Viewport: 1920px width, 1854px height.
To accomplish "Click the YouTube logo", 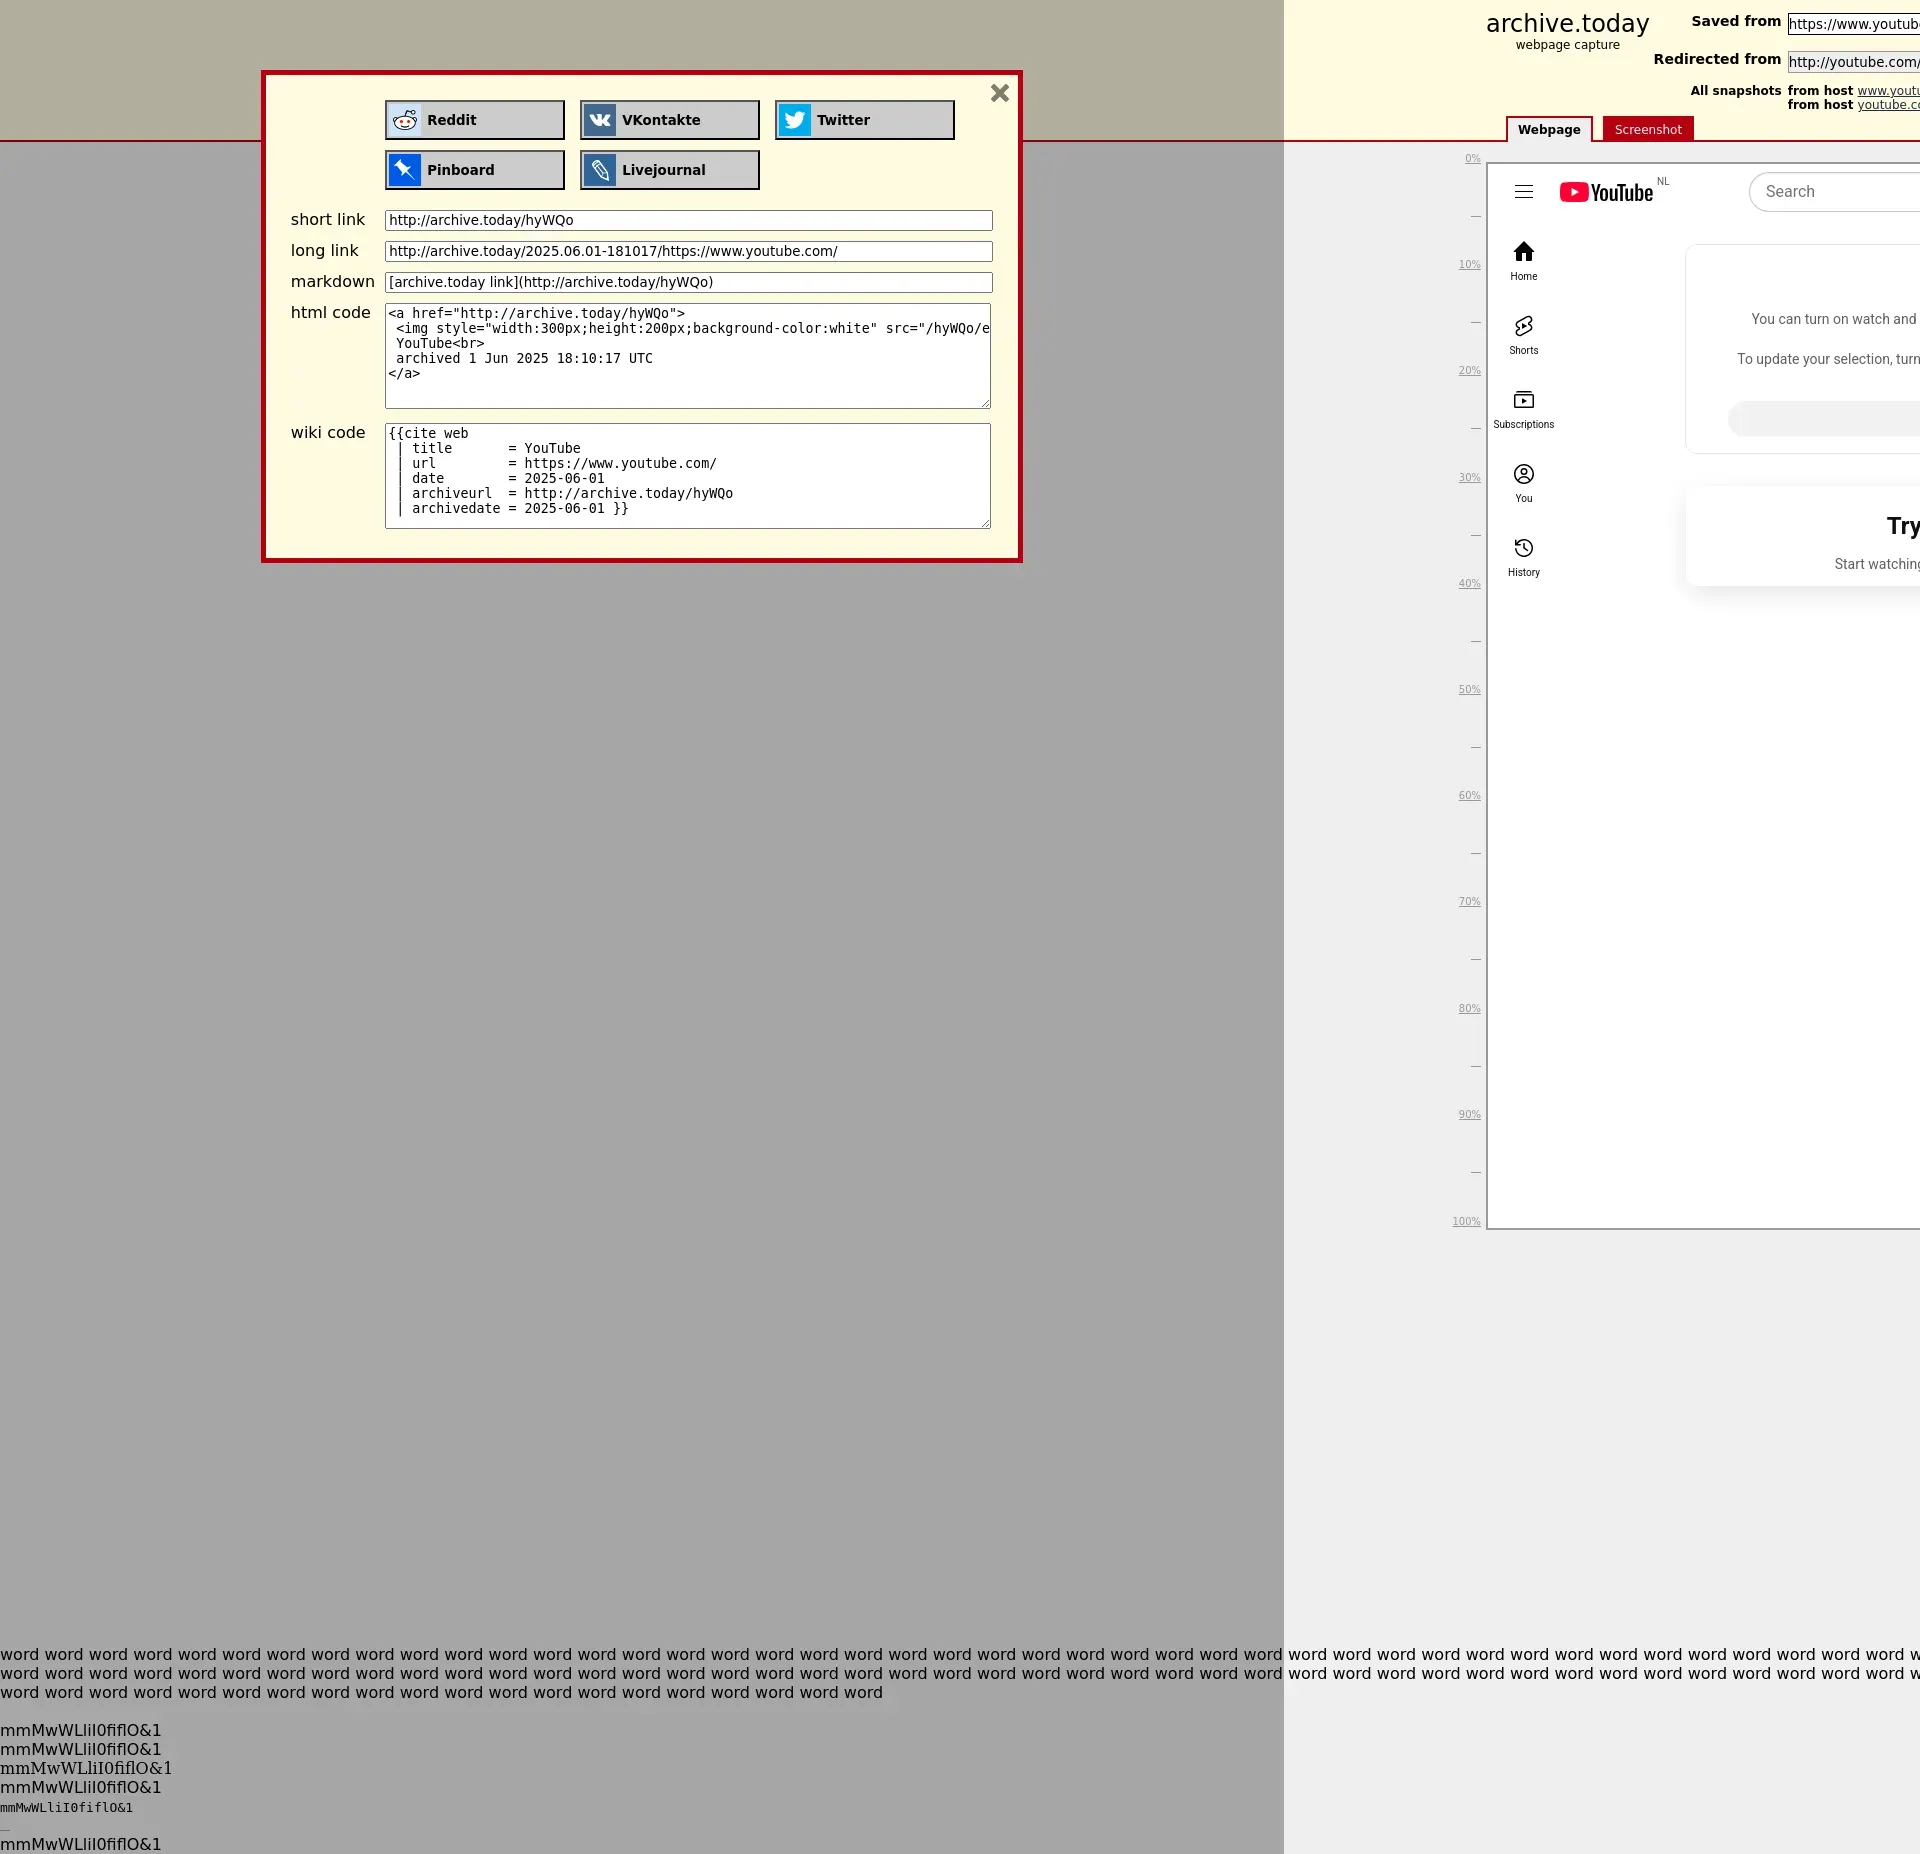I will [1606, 192].
